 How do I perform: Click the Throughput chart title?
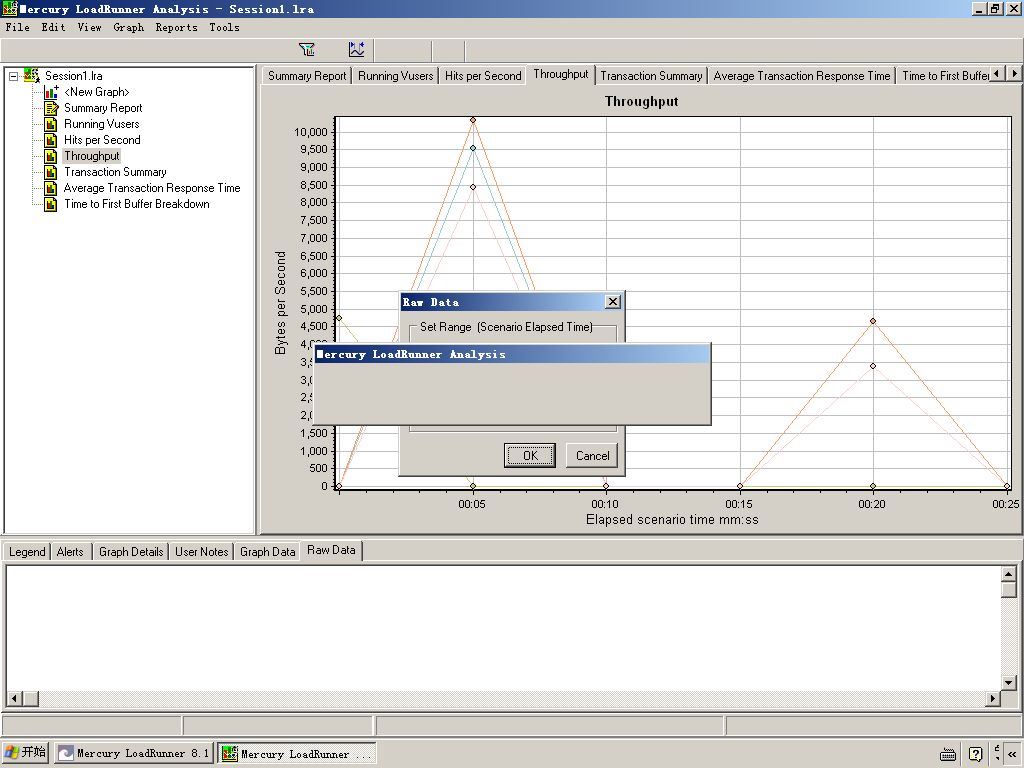(641, 101)
